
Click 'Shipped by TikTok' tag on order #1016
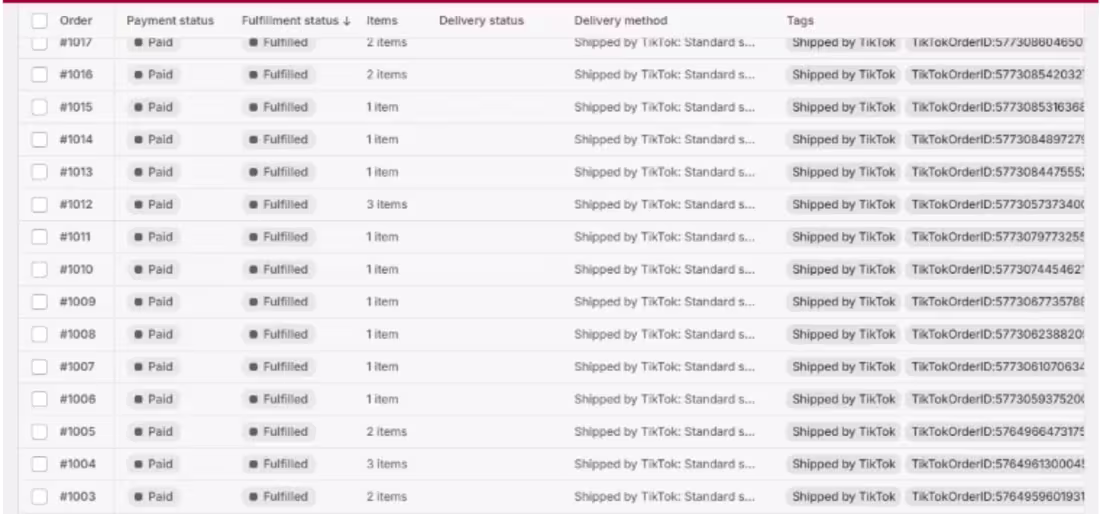[844, 75]
